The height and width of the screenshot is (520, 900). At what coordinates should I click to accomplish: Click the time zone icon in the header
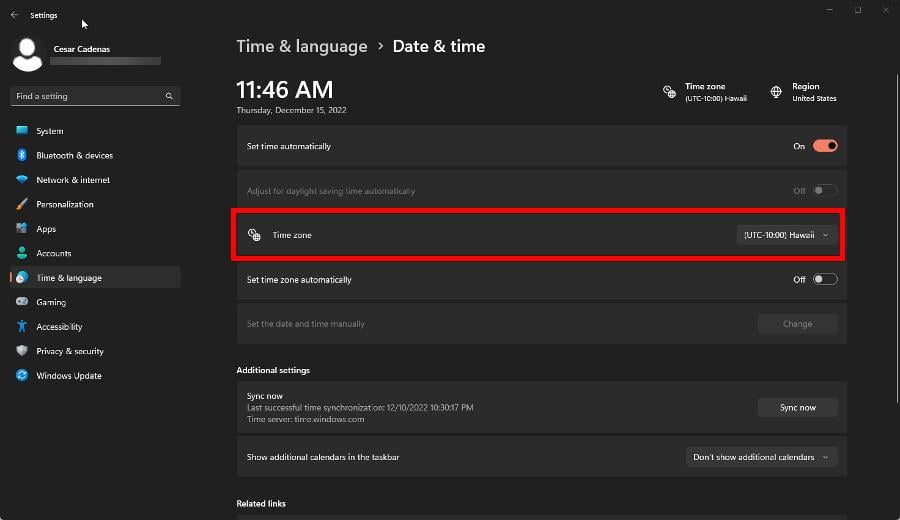pos(669,92)
